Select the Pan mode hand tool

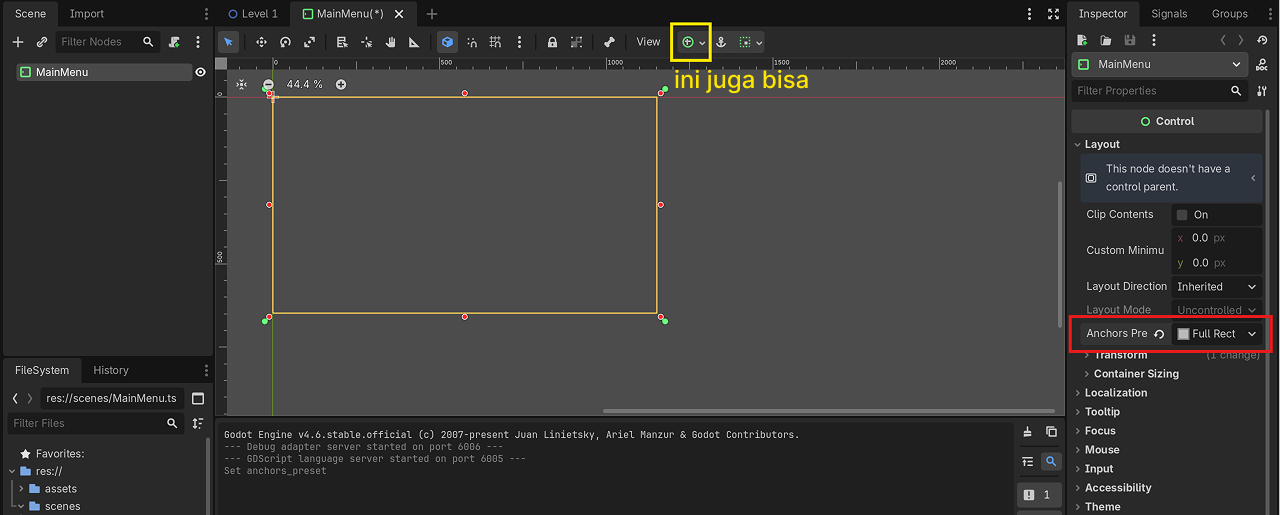click(390, 42)
